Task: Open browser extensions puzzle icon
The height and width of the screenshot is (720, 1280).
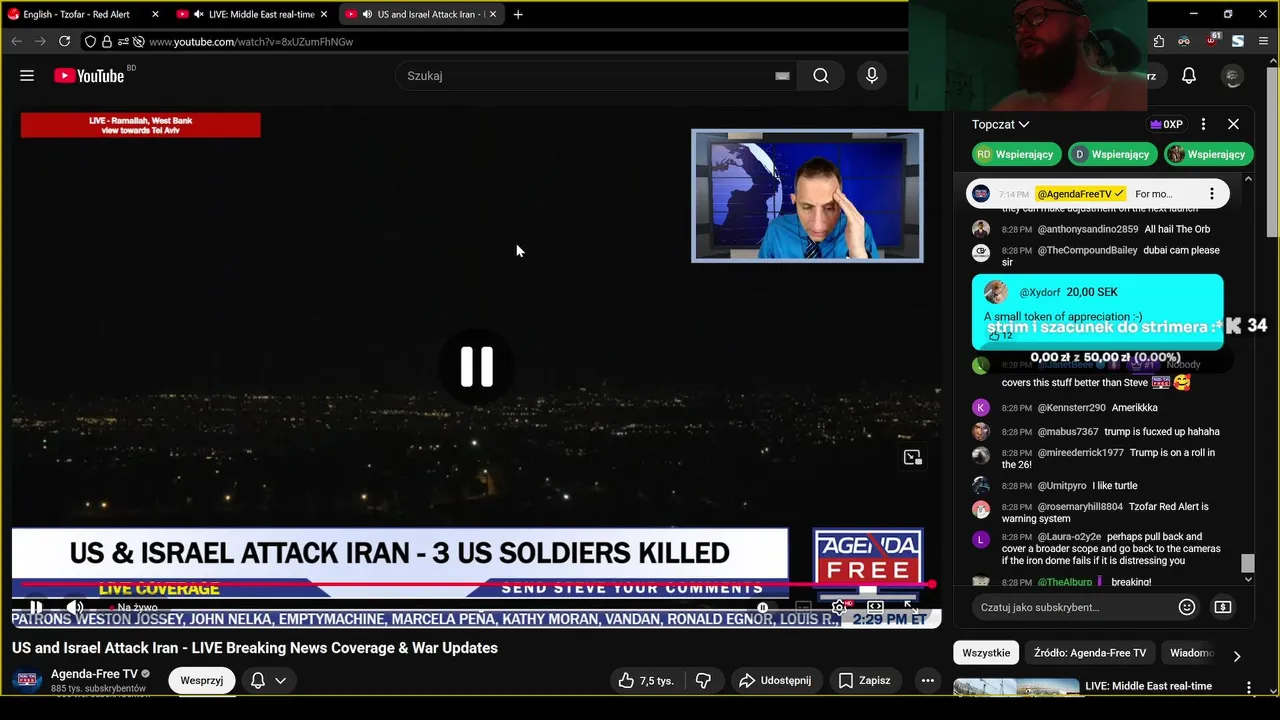Action: point(1159,41)
